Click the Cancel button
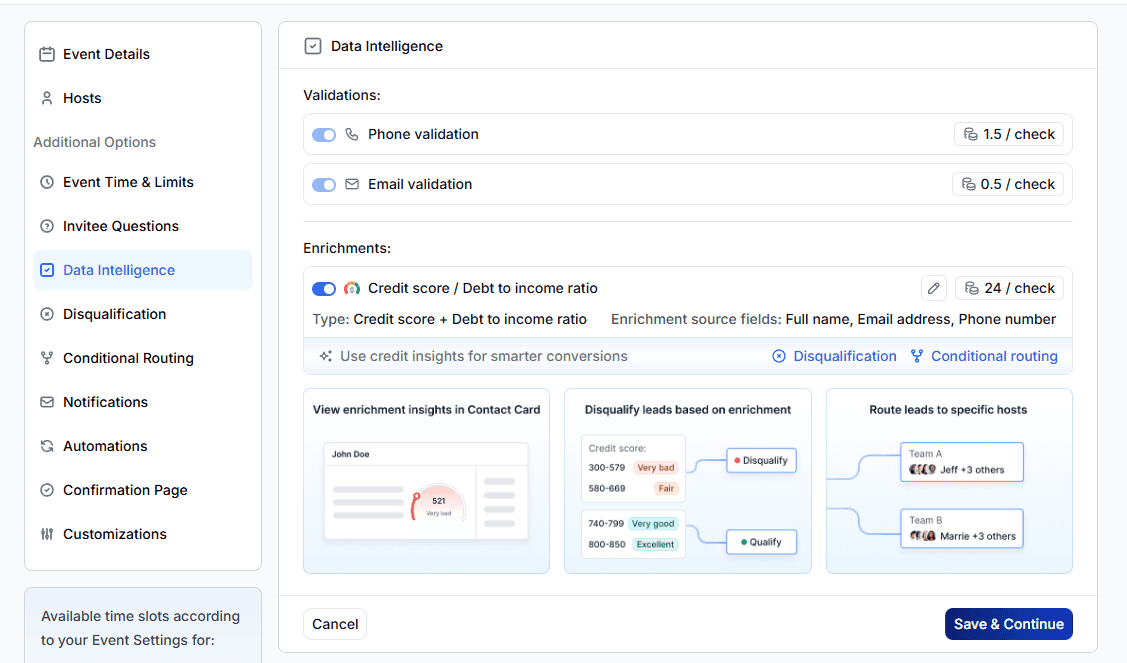This screenshot has height=663, width=1127. [x=335, y=624]
